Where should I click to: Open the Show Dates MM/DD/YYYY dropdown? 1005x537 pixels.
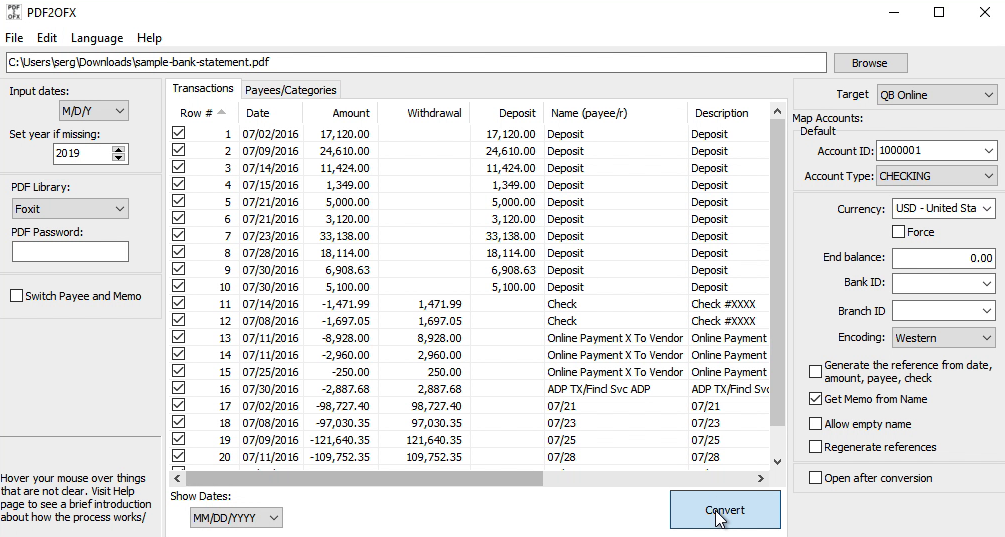[x=236, y=518]
